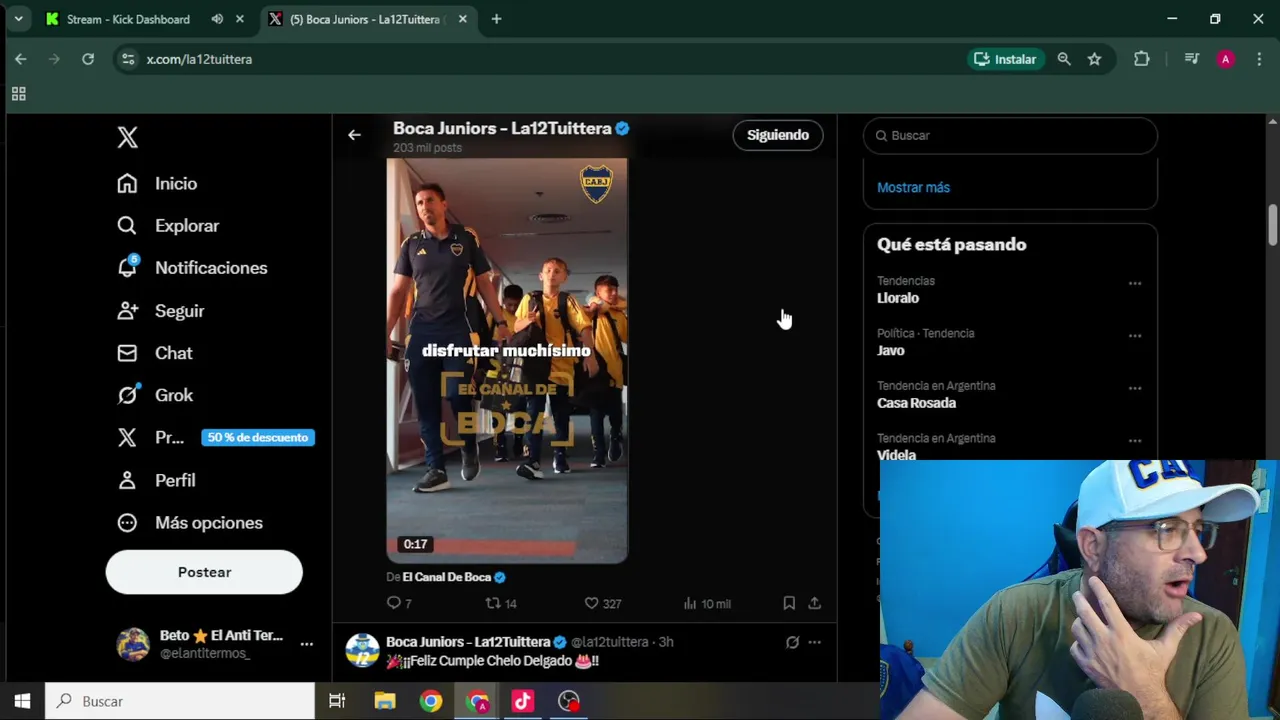Open more options on Chelo Delgado post
Image resolution: width=1280 pixels, height=720 pixels.
pos(815,642)
